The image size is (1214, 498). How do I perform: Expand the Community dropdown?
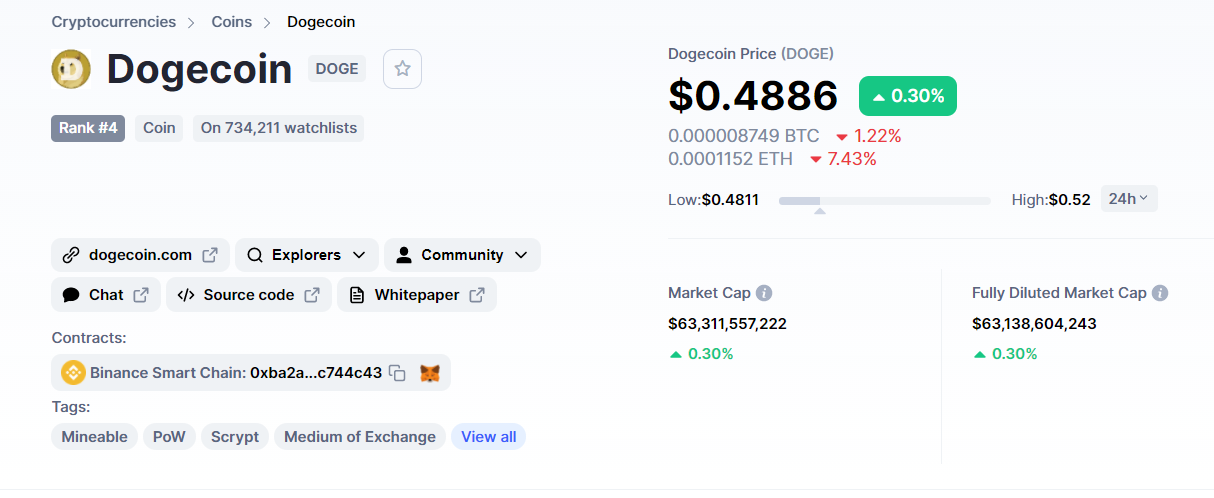coord(461,255)
